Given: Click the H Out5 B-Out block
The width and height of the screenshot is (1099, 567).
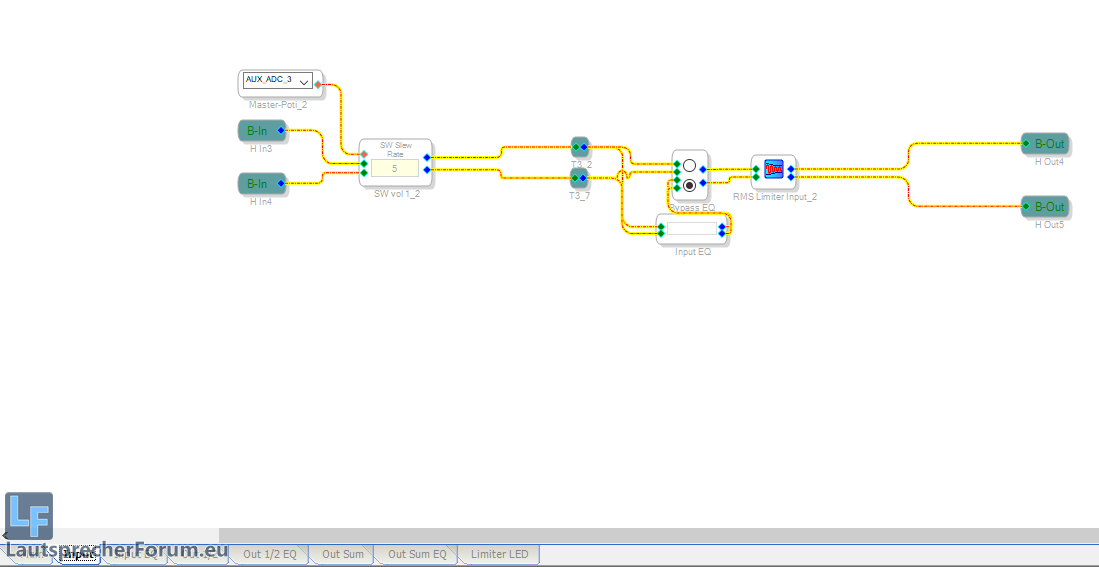Looking at the screenshot, I should (x=1048, y=207).
